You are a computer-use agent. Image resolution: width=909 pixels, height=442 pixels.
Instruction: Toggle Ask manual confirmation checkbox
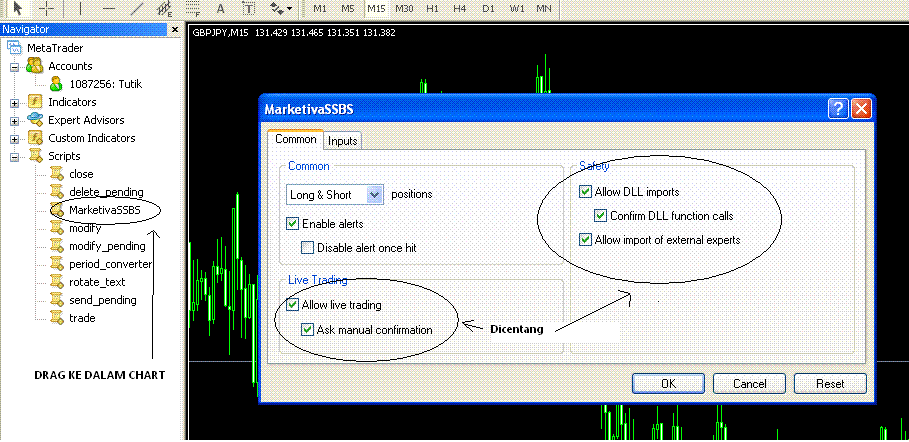pos(309,329)
